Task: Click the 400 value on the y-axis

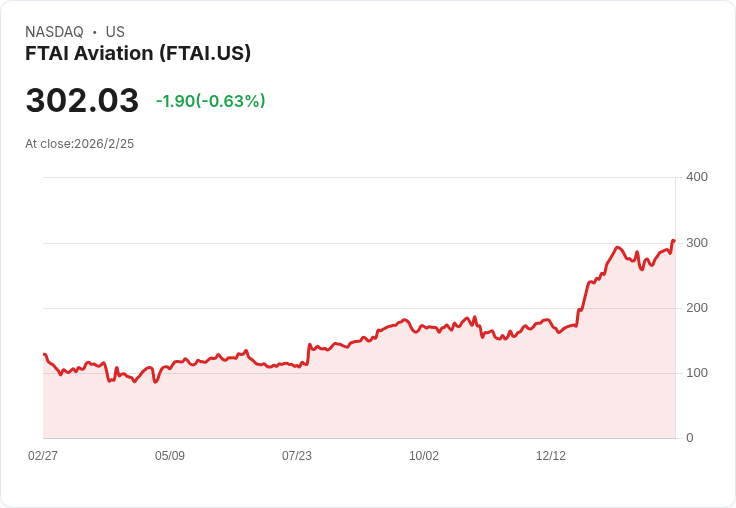Action: [697, 177]
